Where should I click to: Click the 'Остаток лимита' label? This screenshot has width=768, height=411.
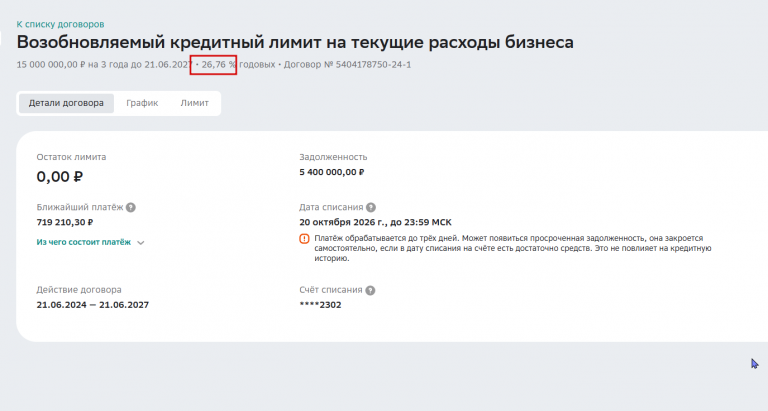pyautogui.click(x=71, y=157)
